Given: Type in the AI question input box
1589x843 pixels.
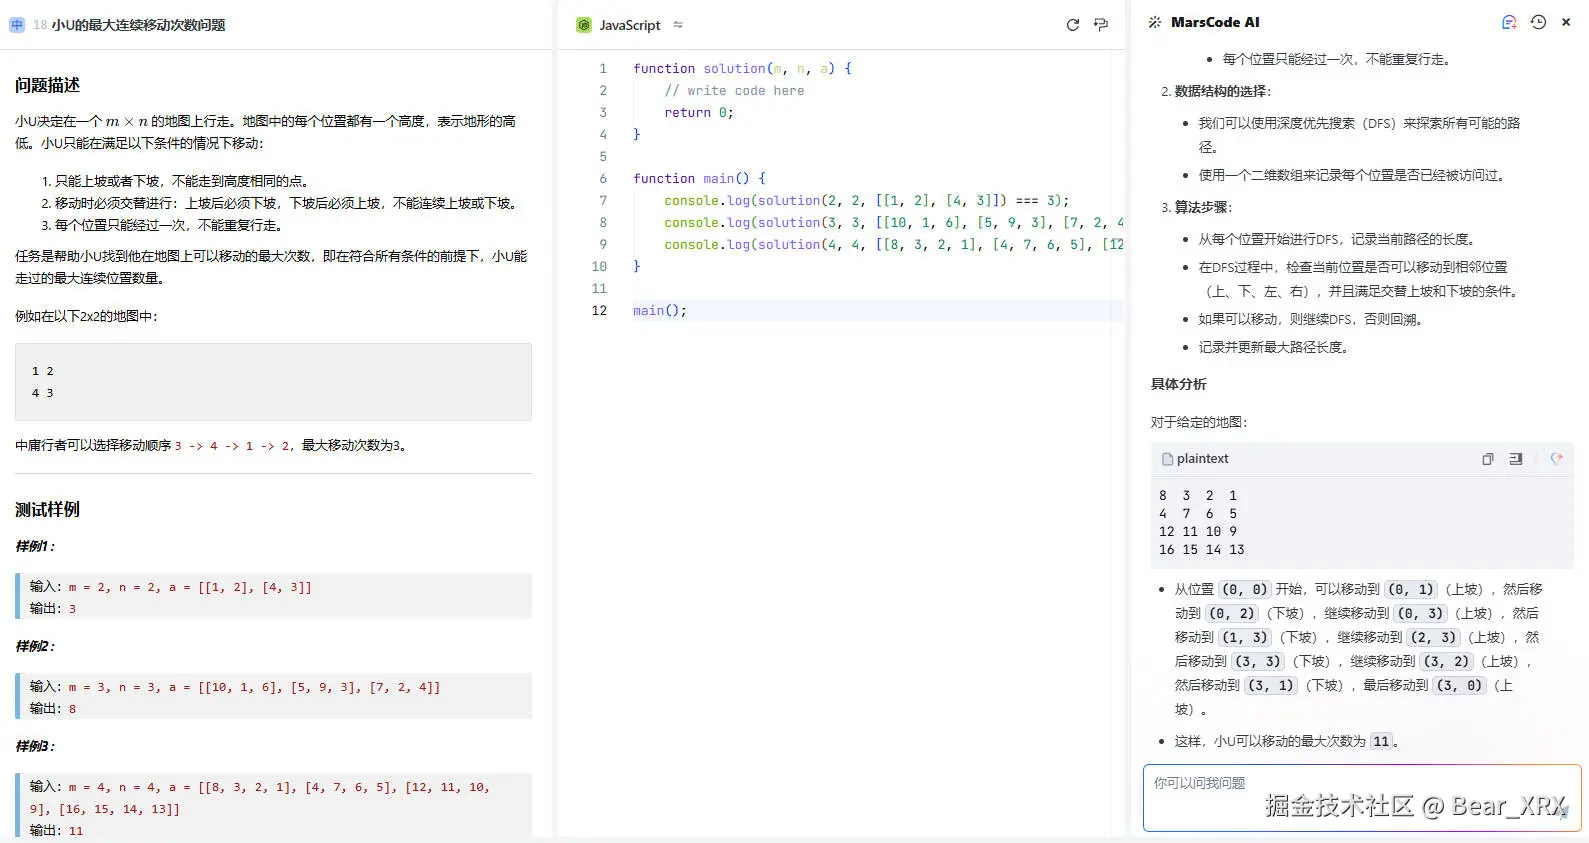Looking at the screenshot, I should click(x=1350, y=797).
